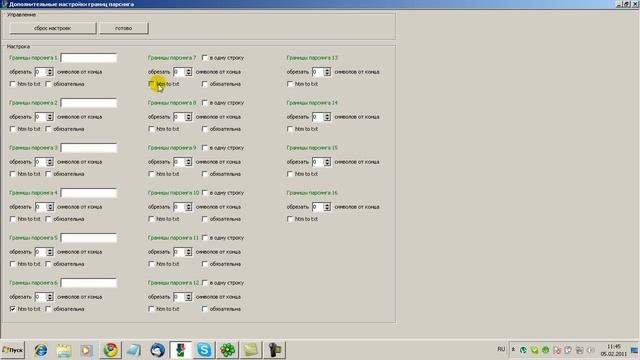The image size is (640, 360).
Task: Click обрезать spinner of parsing border 7
Action: pos(183,72)
